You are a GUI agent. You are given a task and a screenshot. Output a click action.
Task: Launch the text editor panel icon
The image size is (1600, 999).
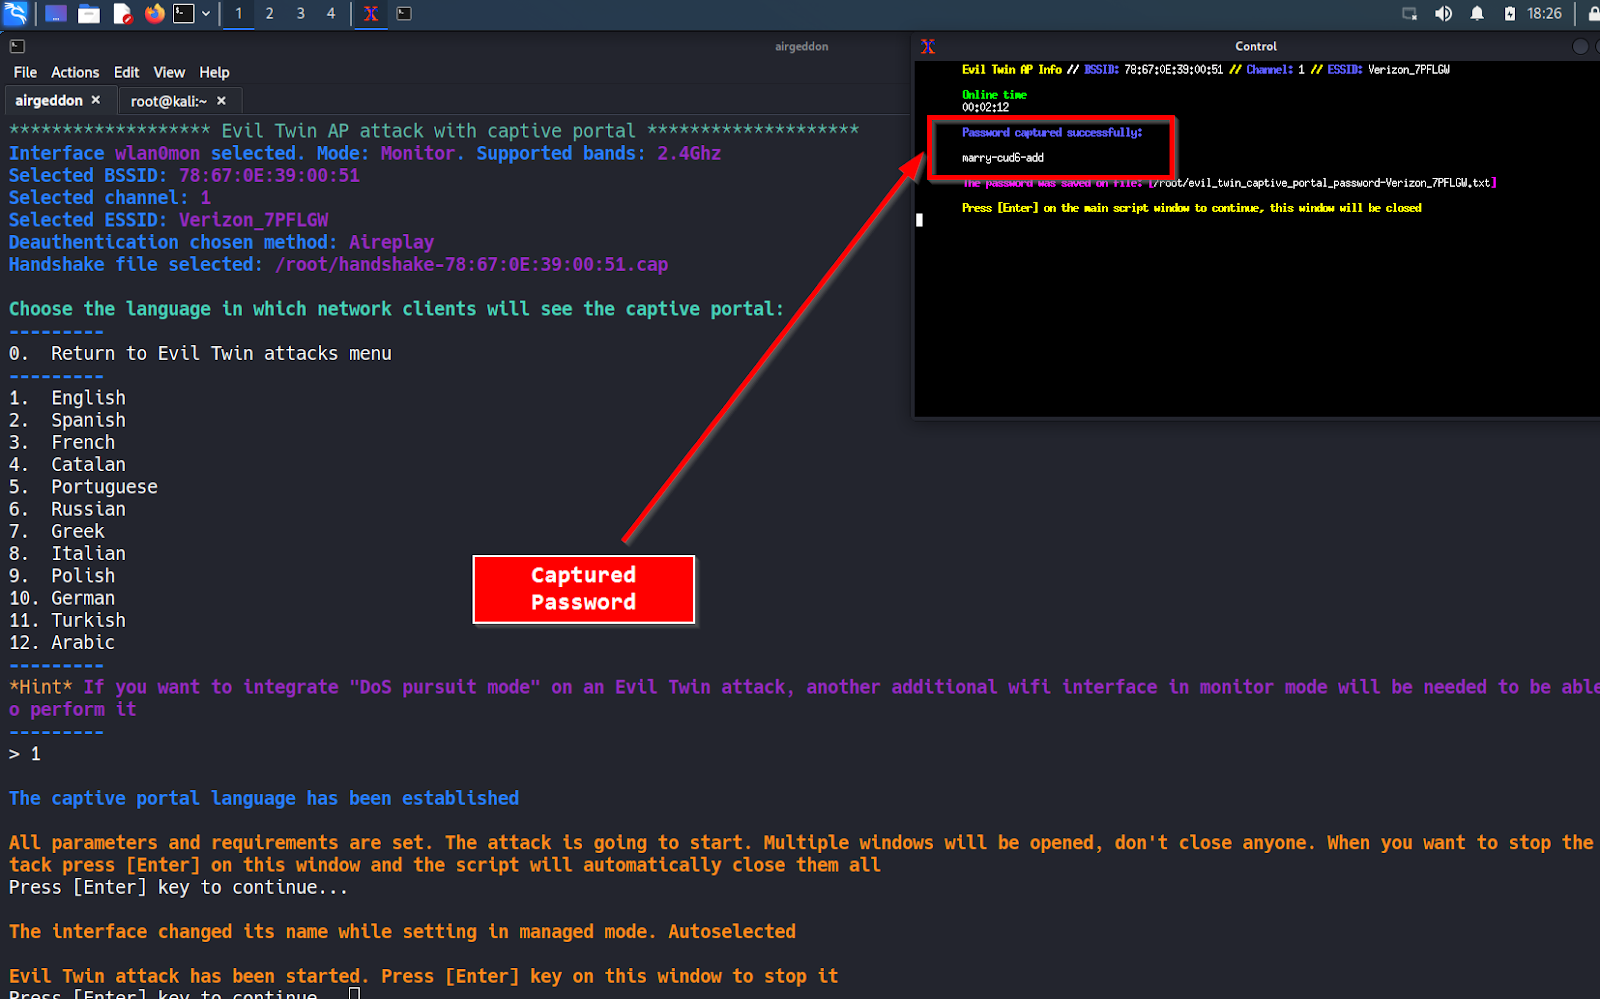pos(122,13)
